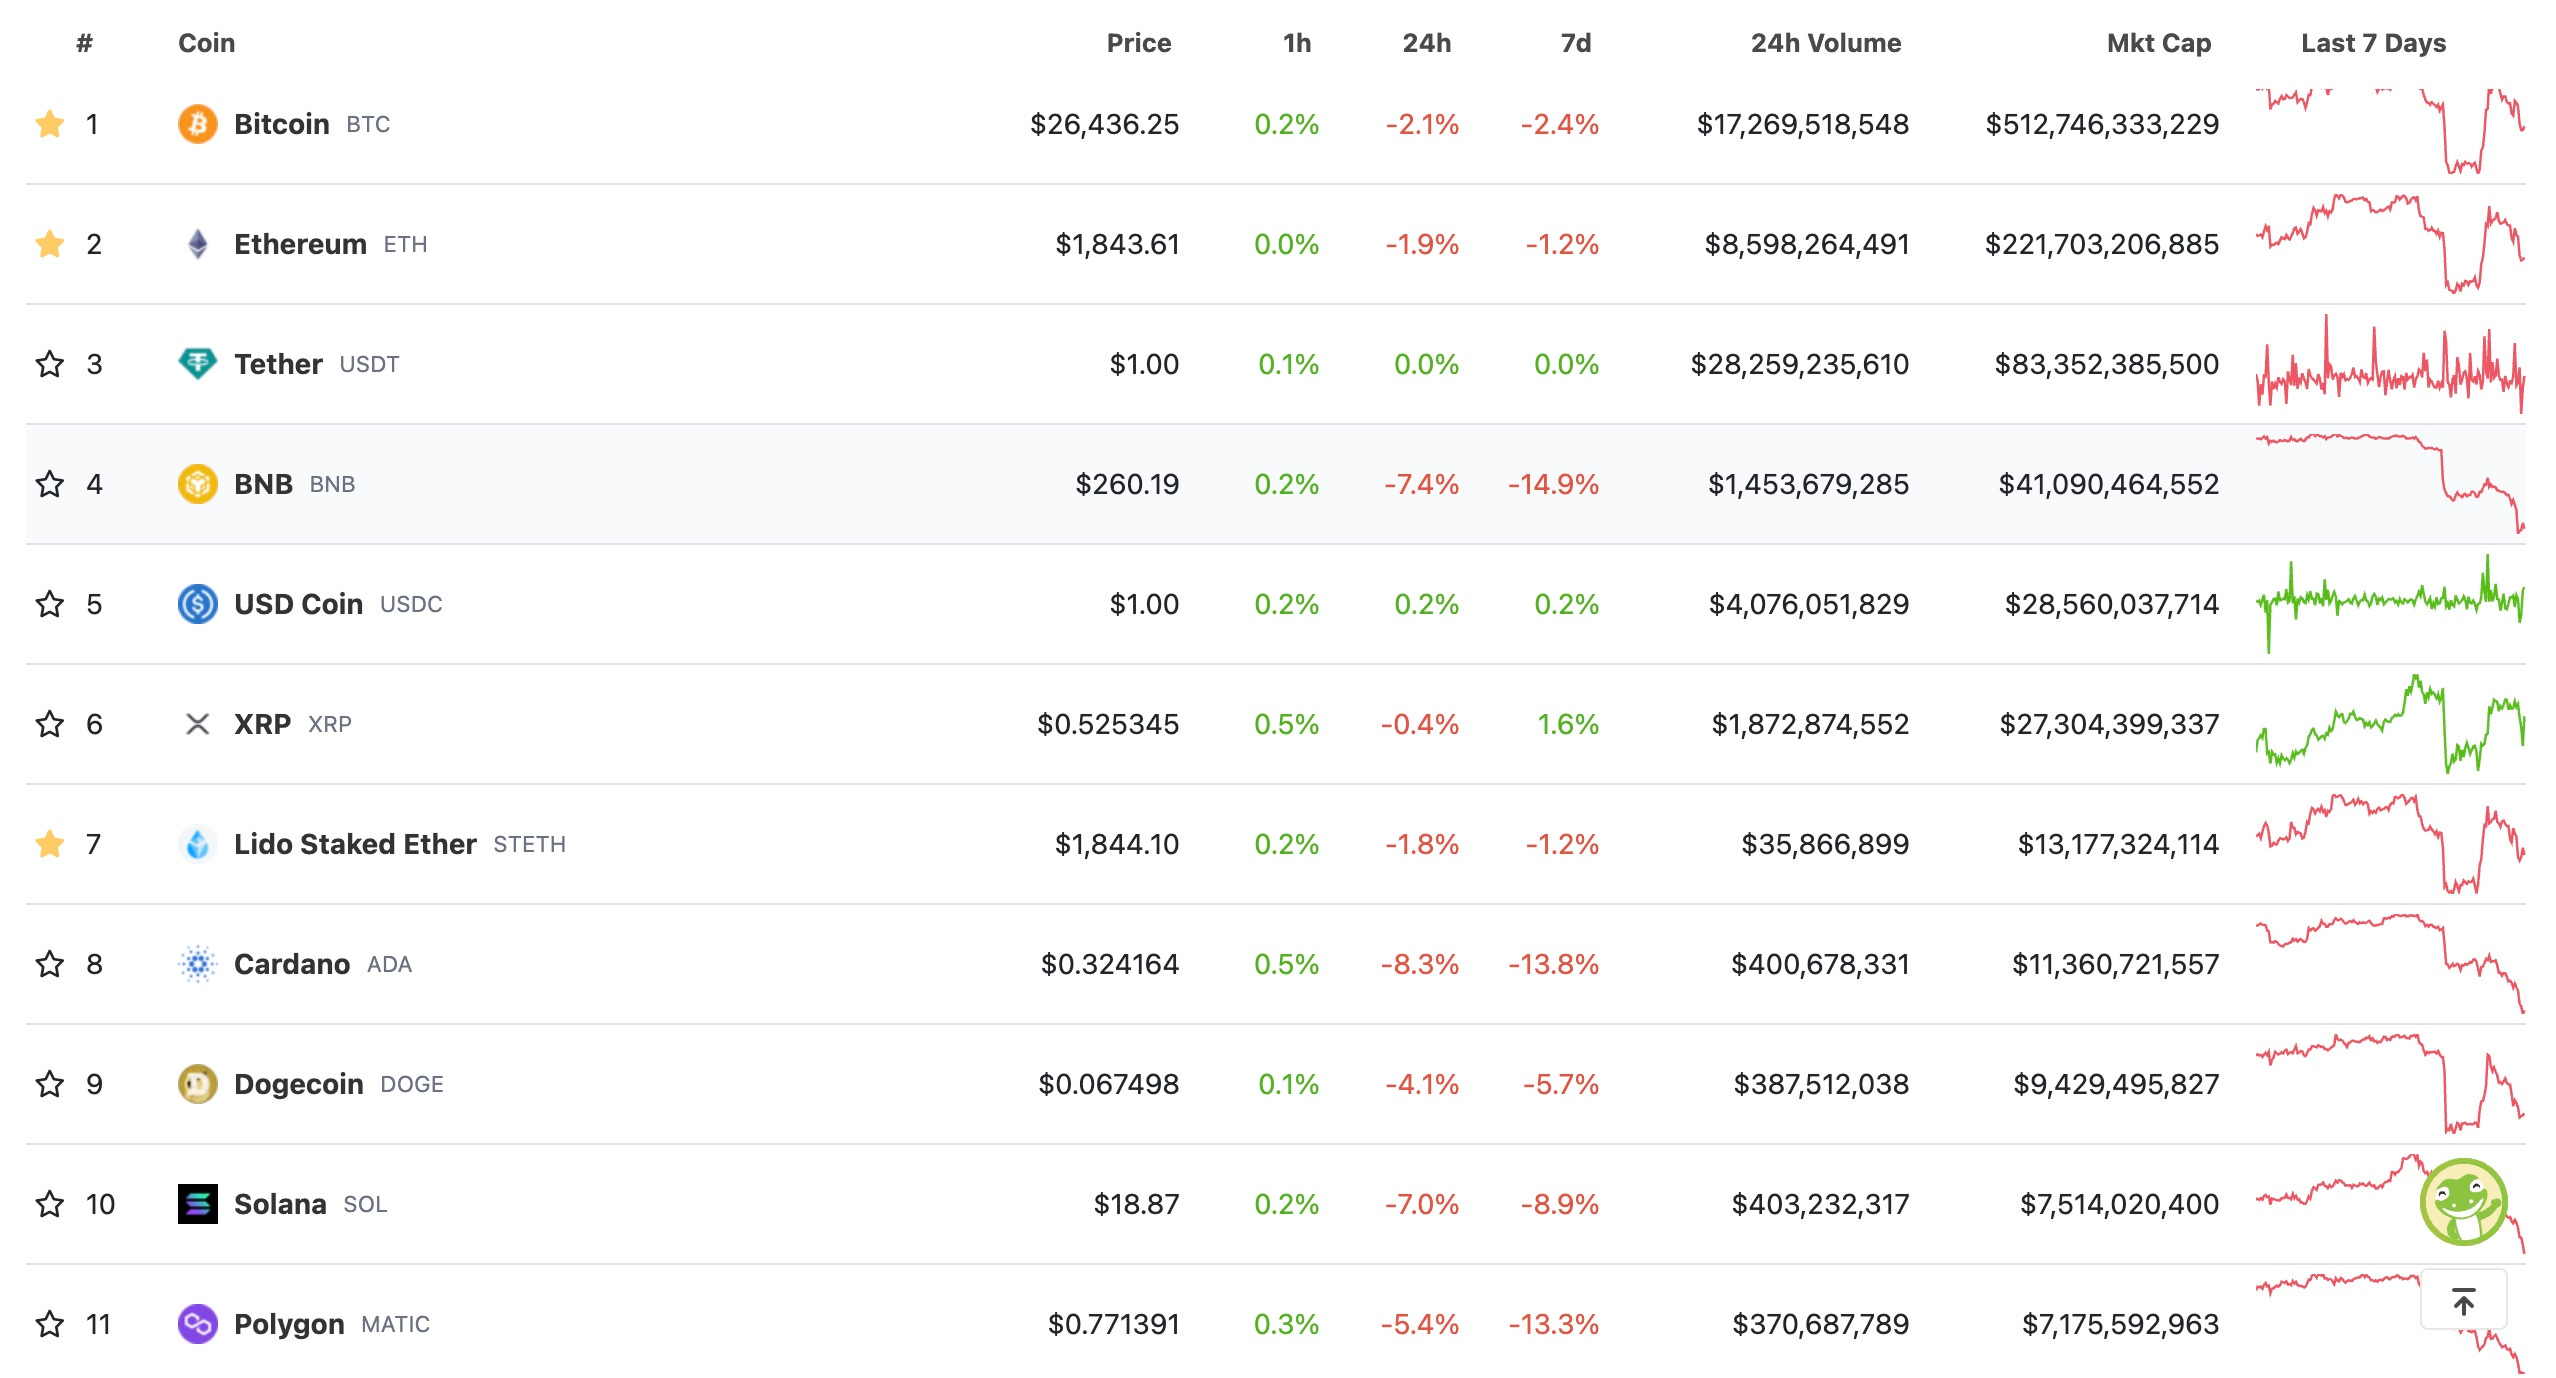Unfavorite Ethereum with its star
Screen dimensions: 2556x1378
pyautogui.click(x=50, y=244)
